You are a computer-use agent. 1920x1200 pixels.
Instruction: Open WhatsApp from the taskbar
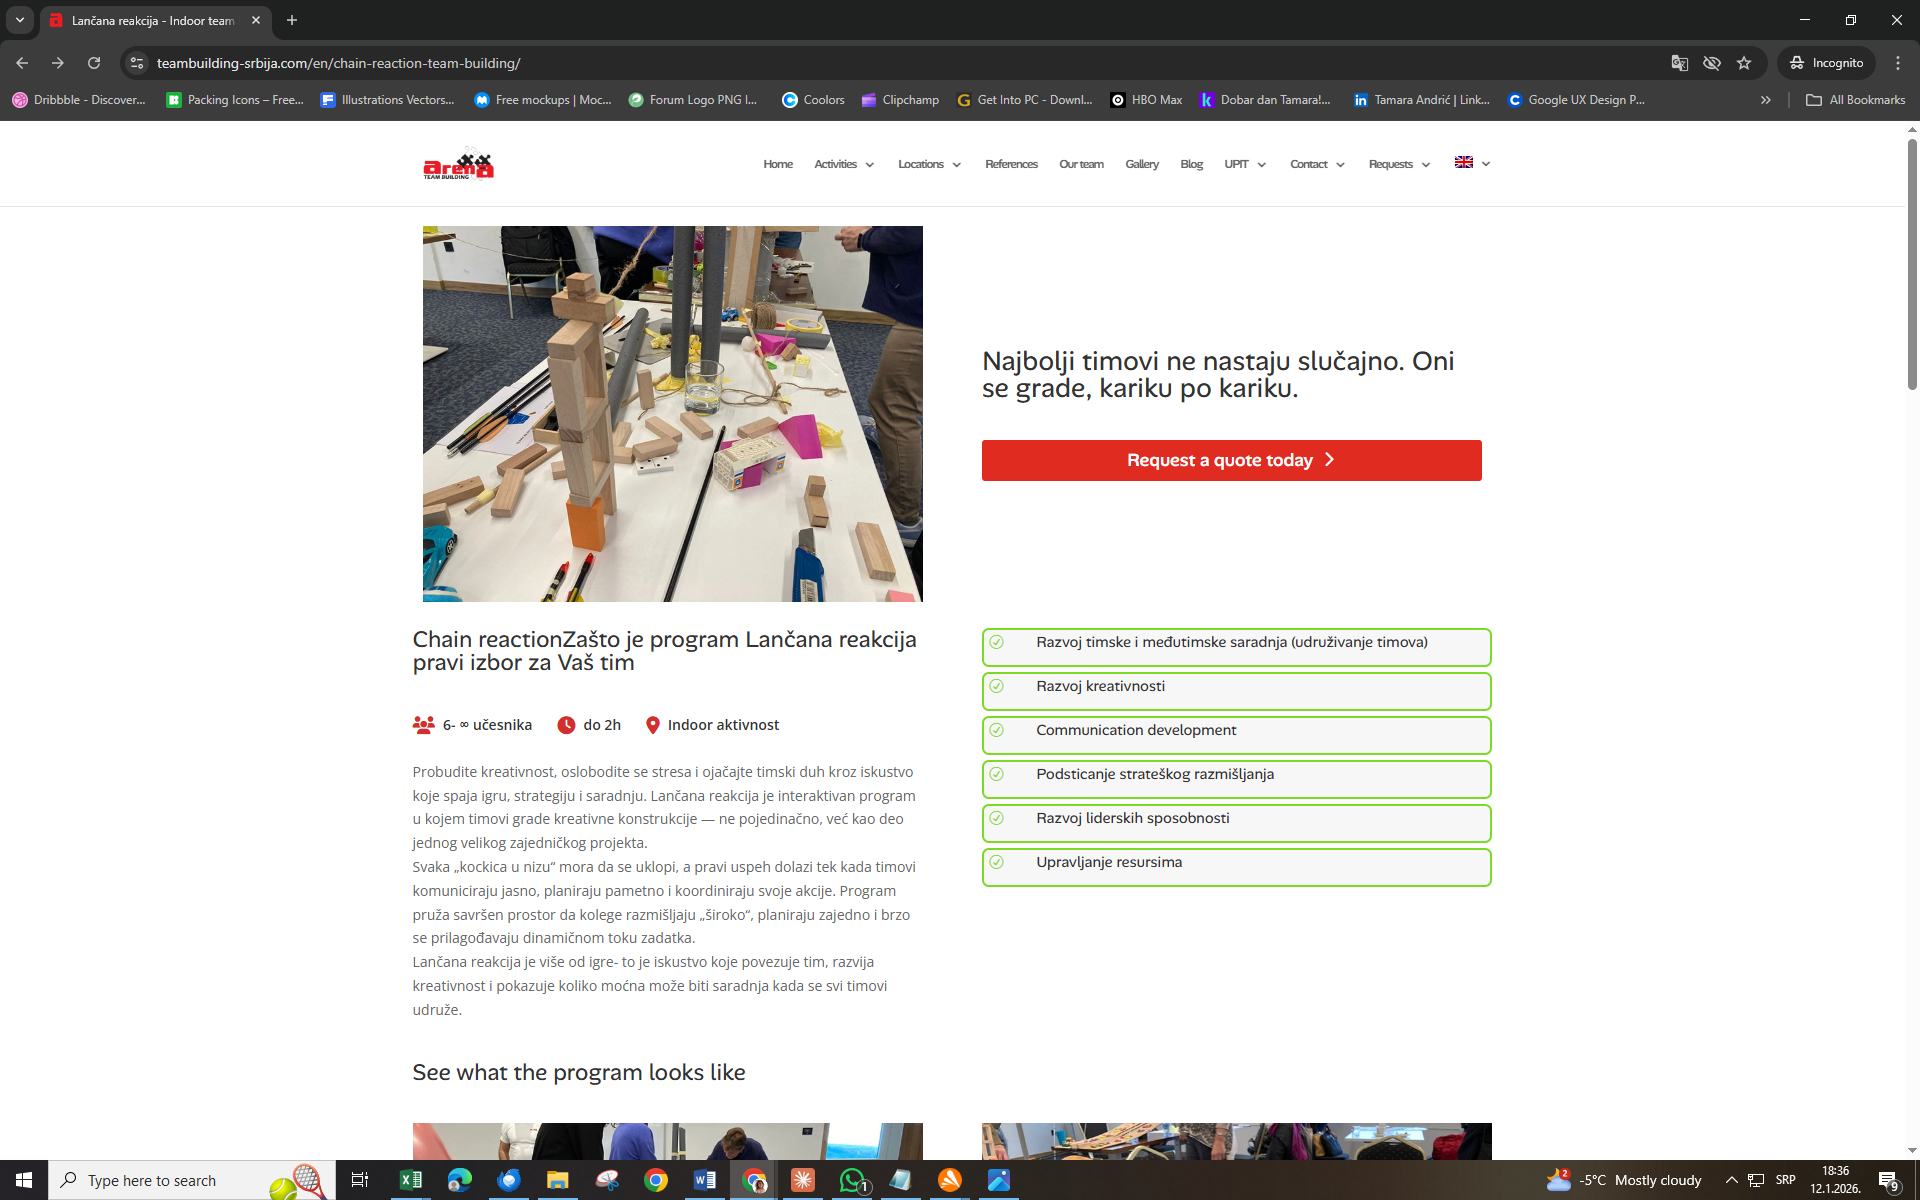click(852, 1180)
